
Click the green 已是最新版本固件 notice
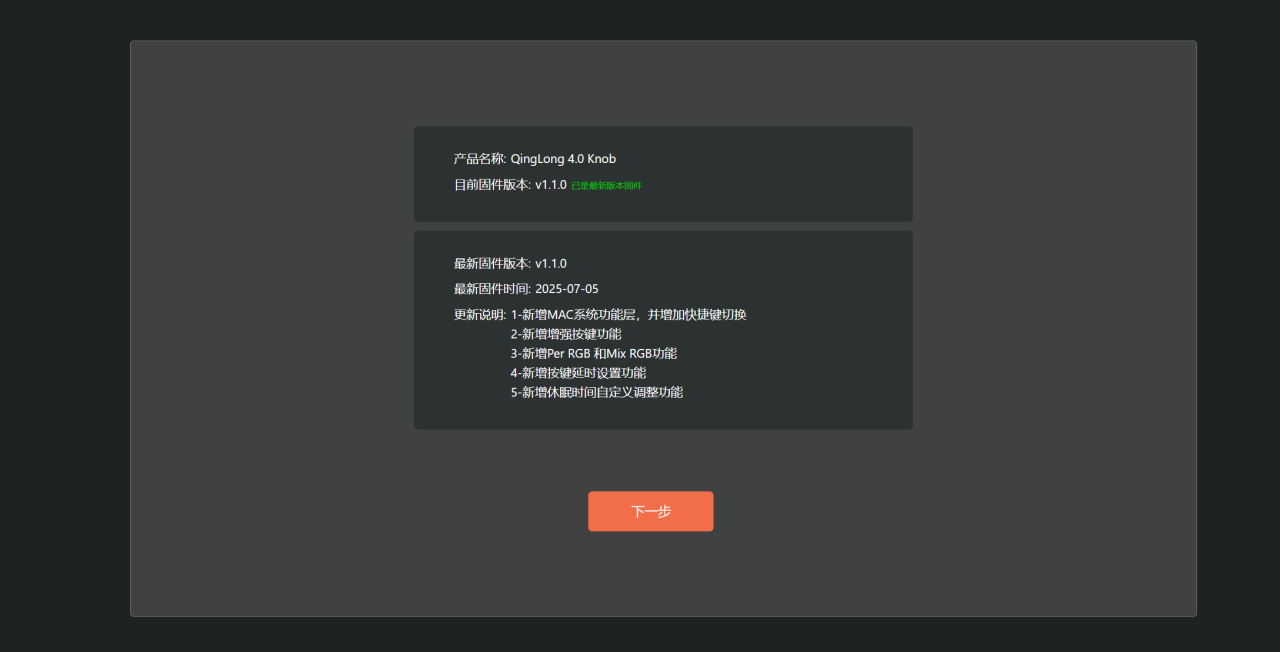pyautogui.click(x=606, y=186)
